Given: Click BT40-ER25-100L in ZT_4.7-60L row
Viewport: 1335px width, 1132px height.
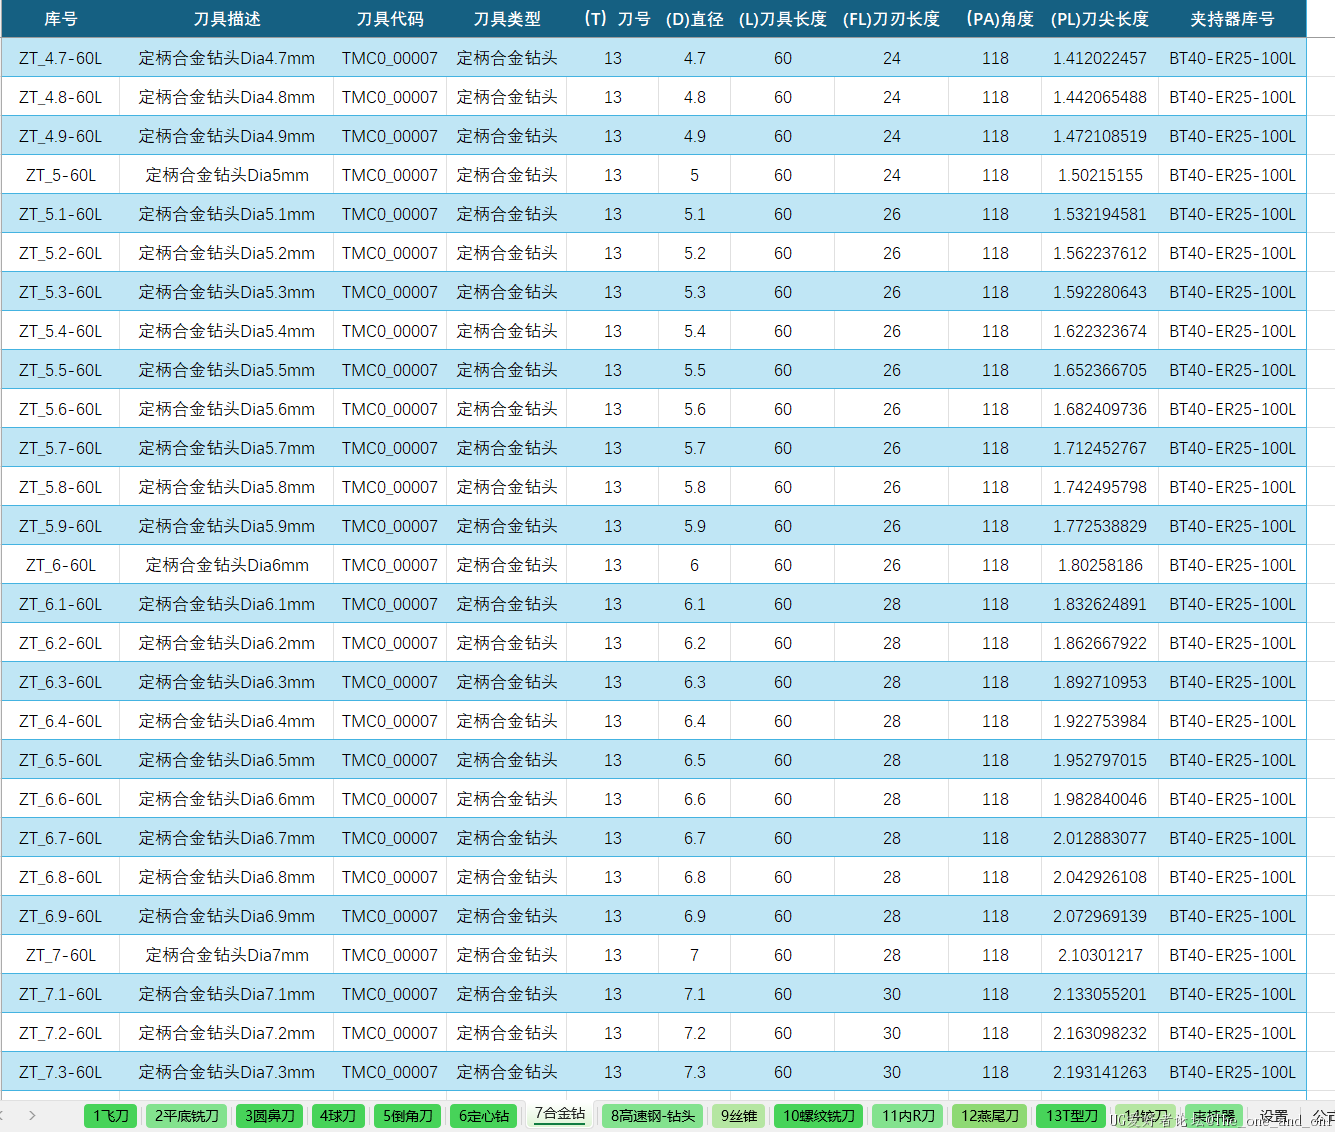Looking at the screenshot, I should click(1233, 58).
